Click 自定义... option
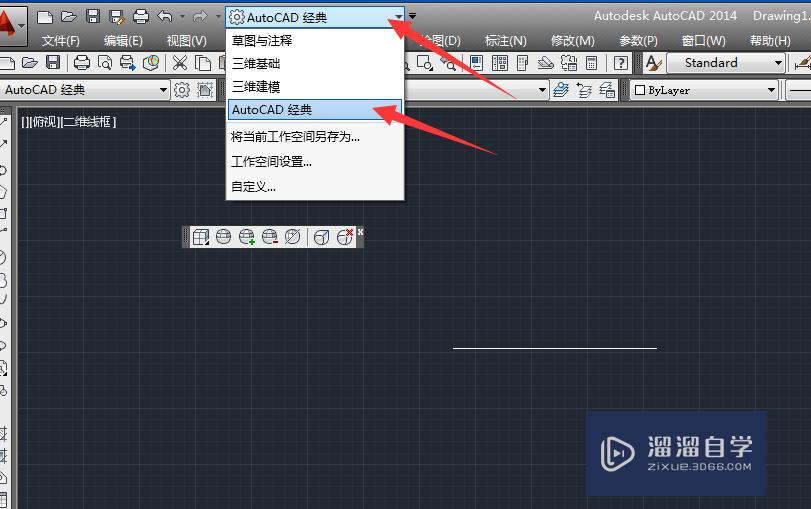 (x=314, y=187)
